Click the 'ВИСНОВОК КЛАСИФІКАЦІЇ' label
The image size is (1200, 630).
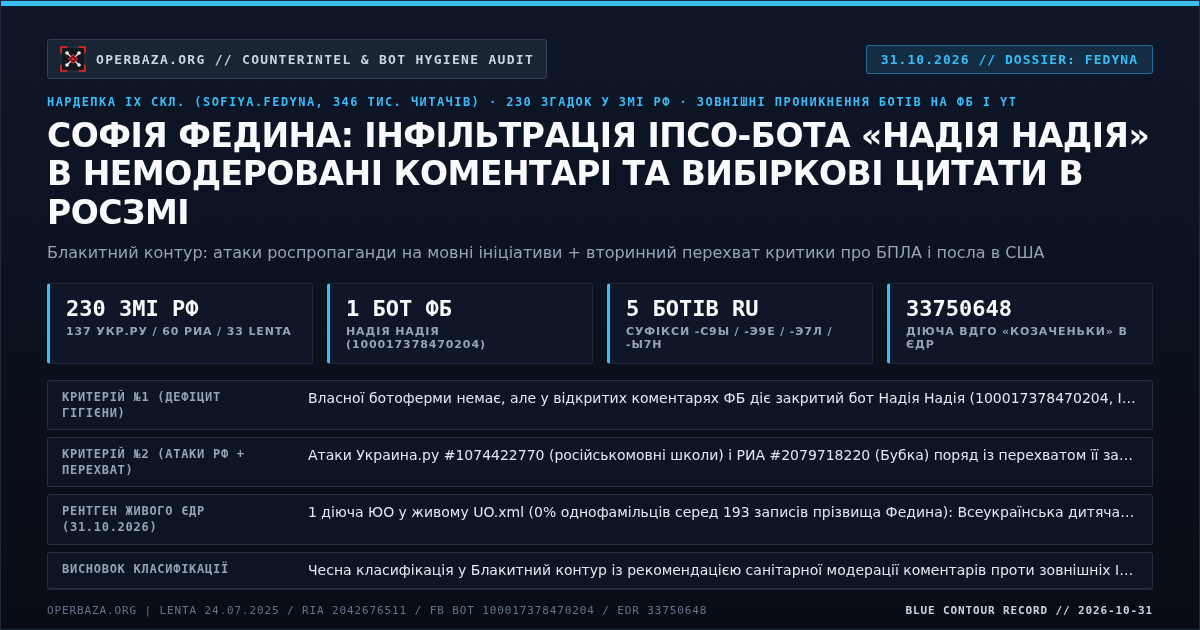pos(145,569)
